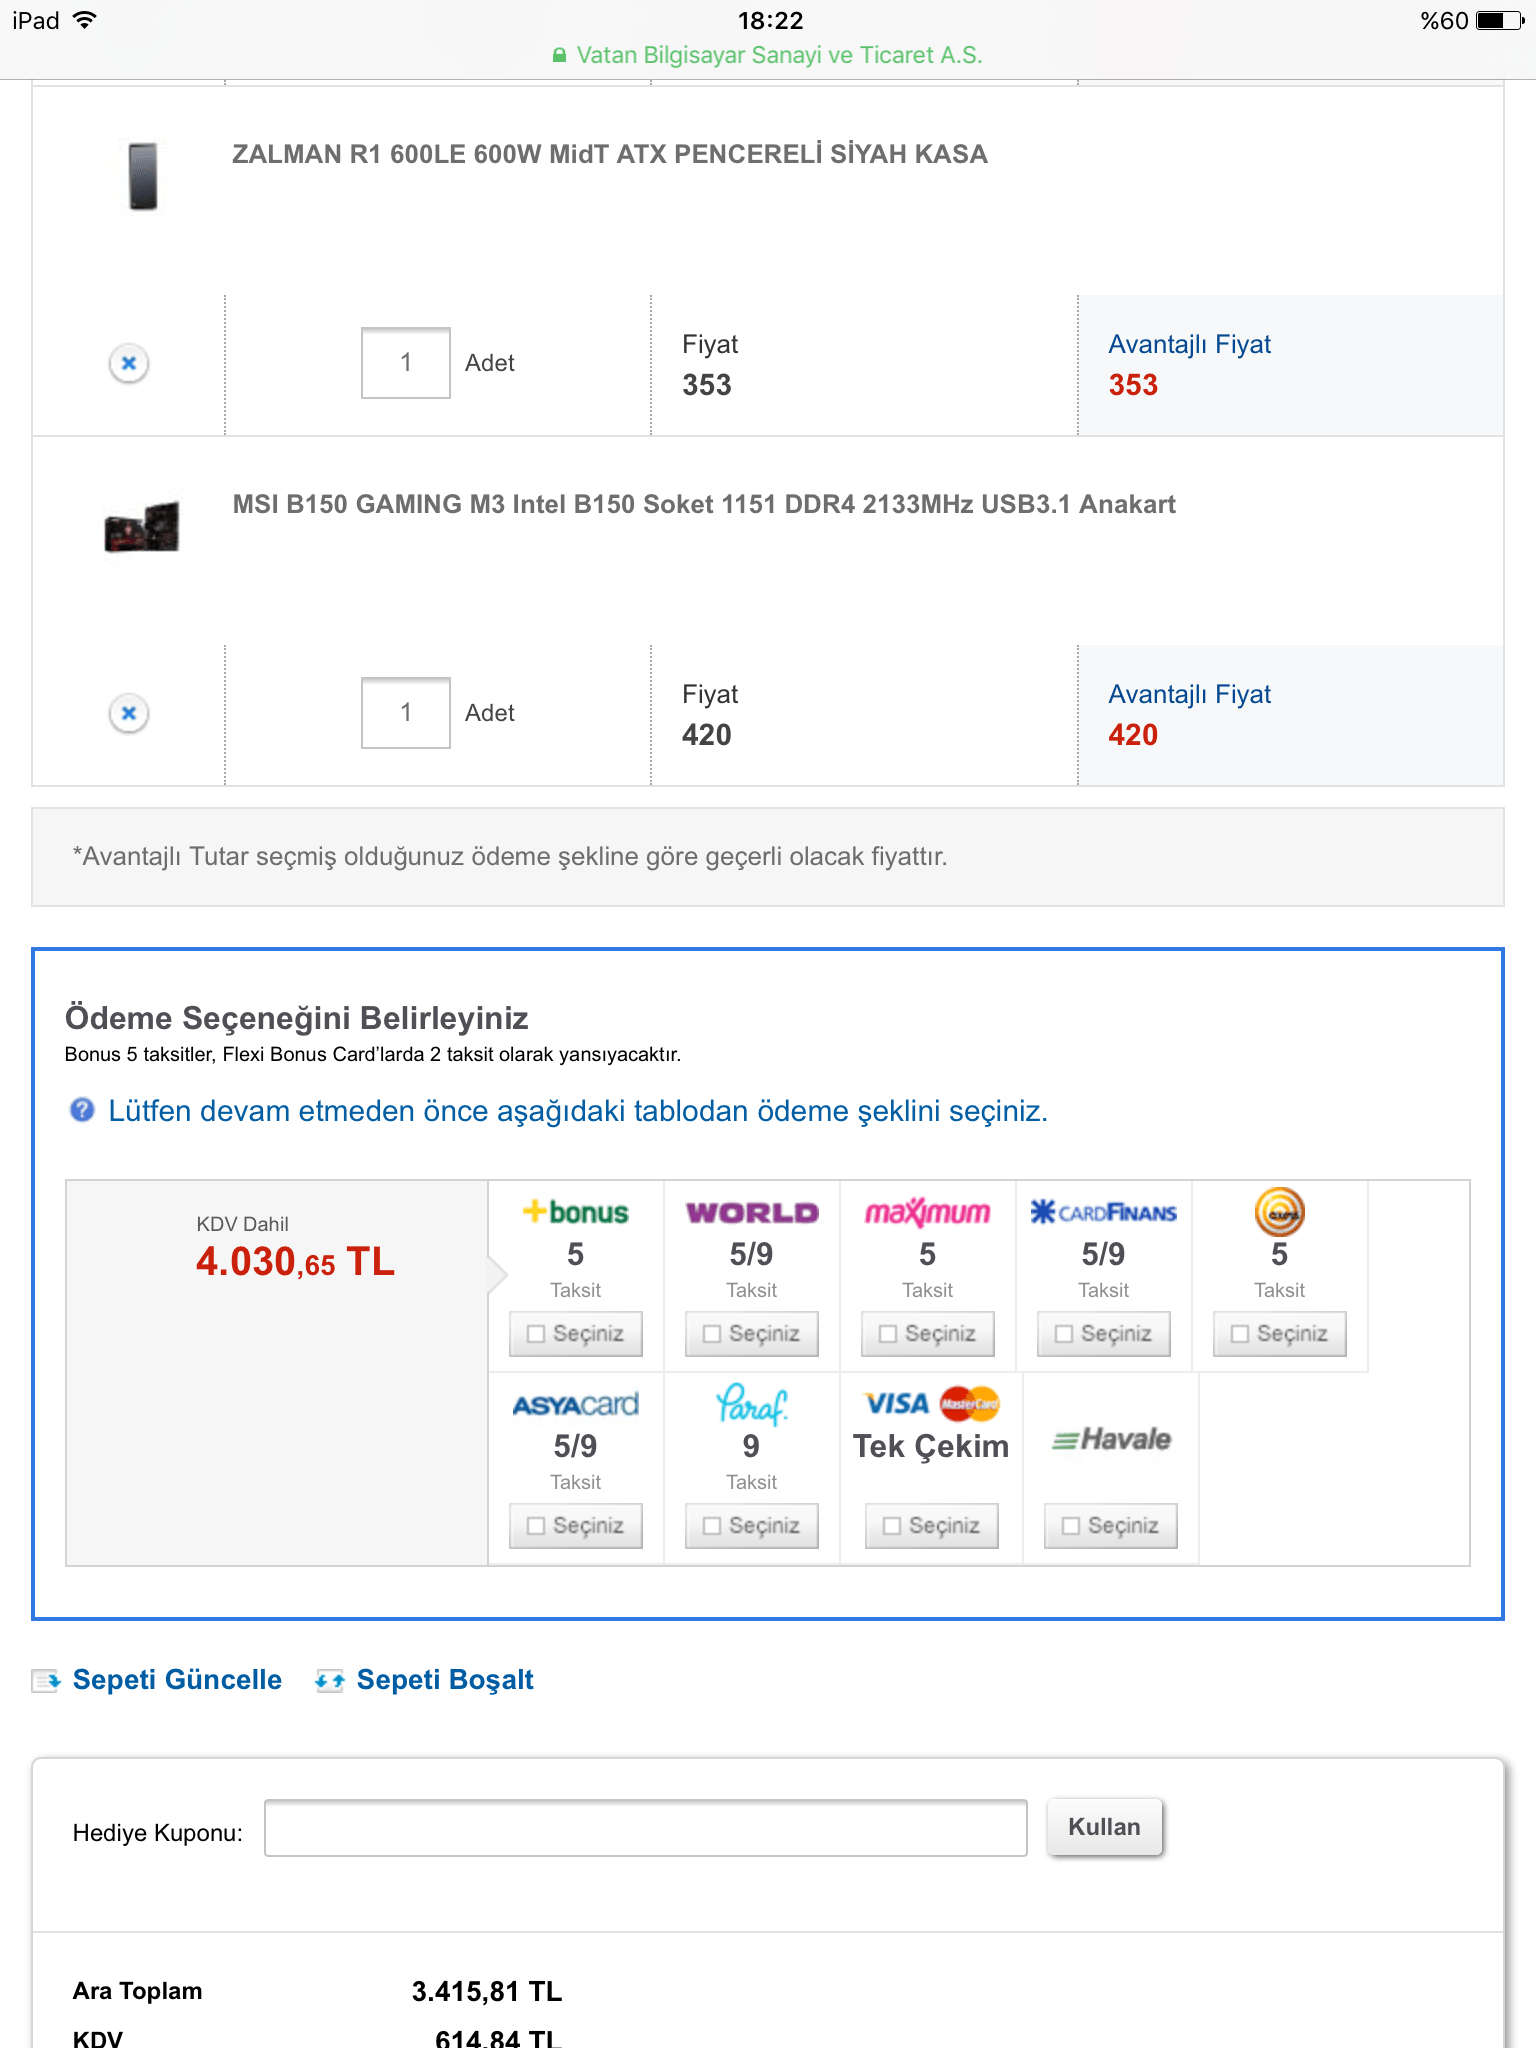Click the Sepeti Boşalt empty-cart icon
The width and height of the screenshot is (1536, 2048).
330,1680
